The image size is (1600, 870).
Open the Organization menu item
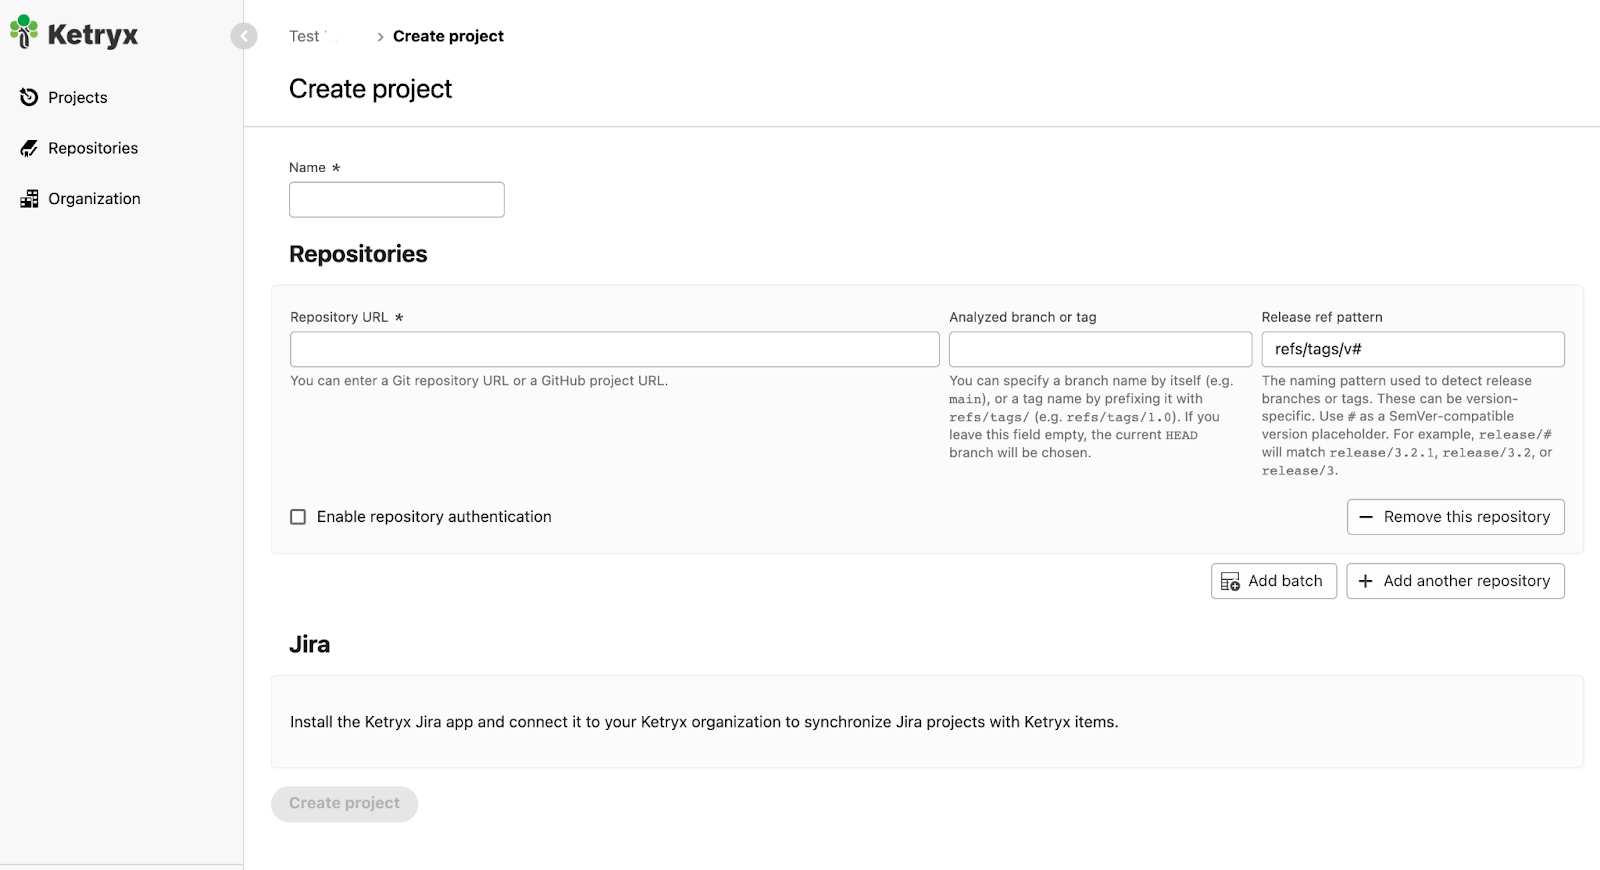coord(94,199)
